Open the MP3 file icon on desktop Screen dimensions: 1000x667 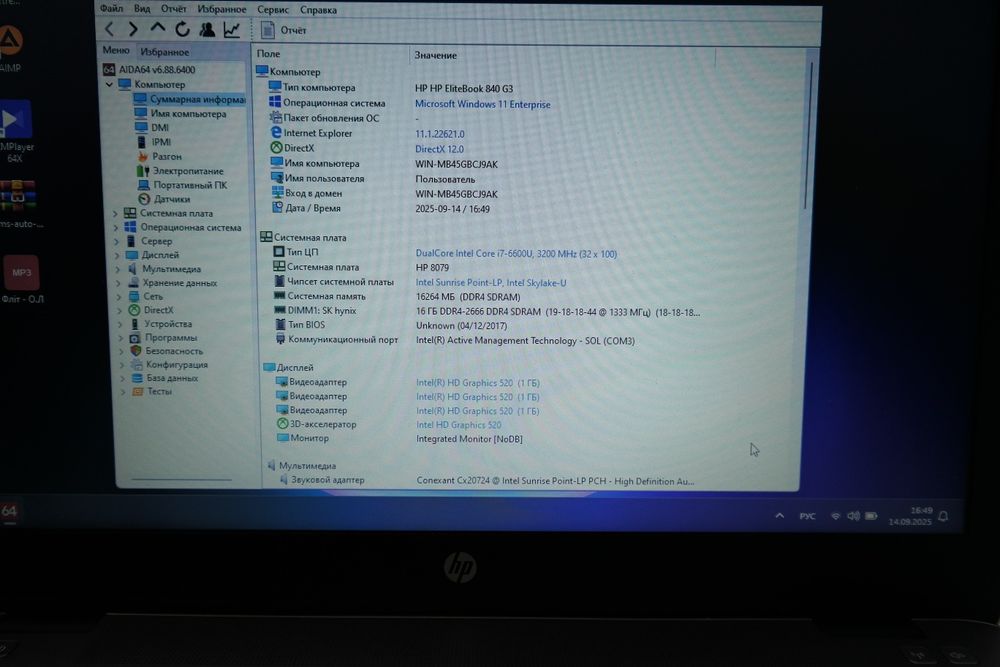(x=22, y=273)
